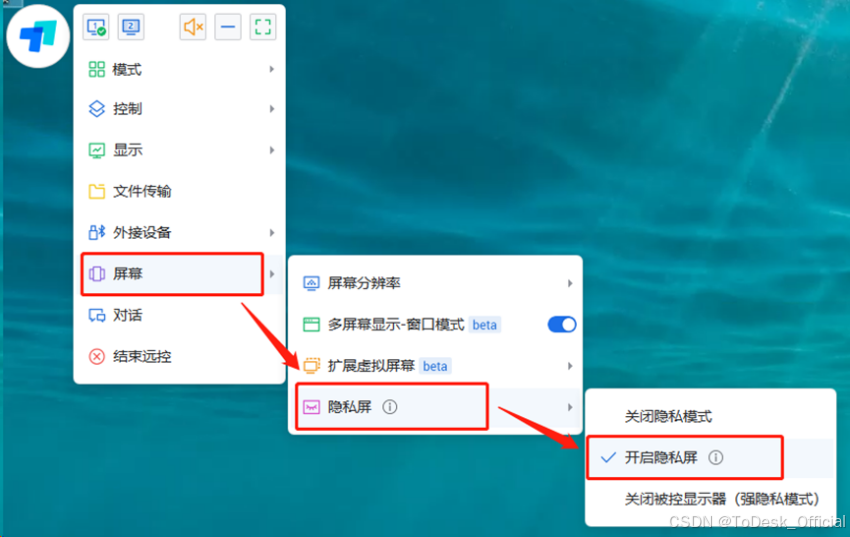850x537 pixels.
Task: Expand the 控制 submenu arrow
Action: 272,109
